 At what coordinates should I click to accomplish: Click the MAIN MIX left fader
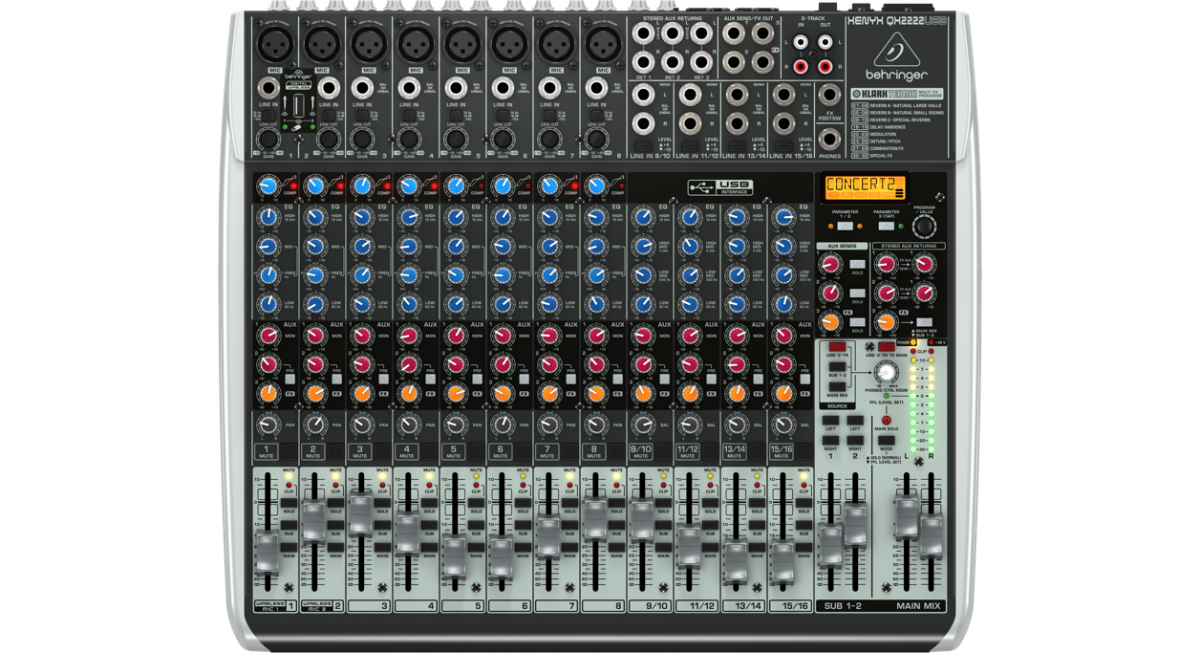[906, 518]
